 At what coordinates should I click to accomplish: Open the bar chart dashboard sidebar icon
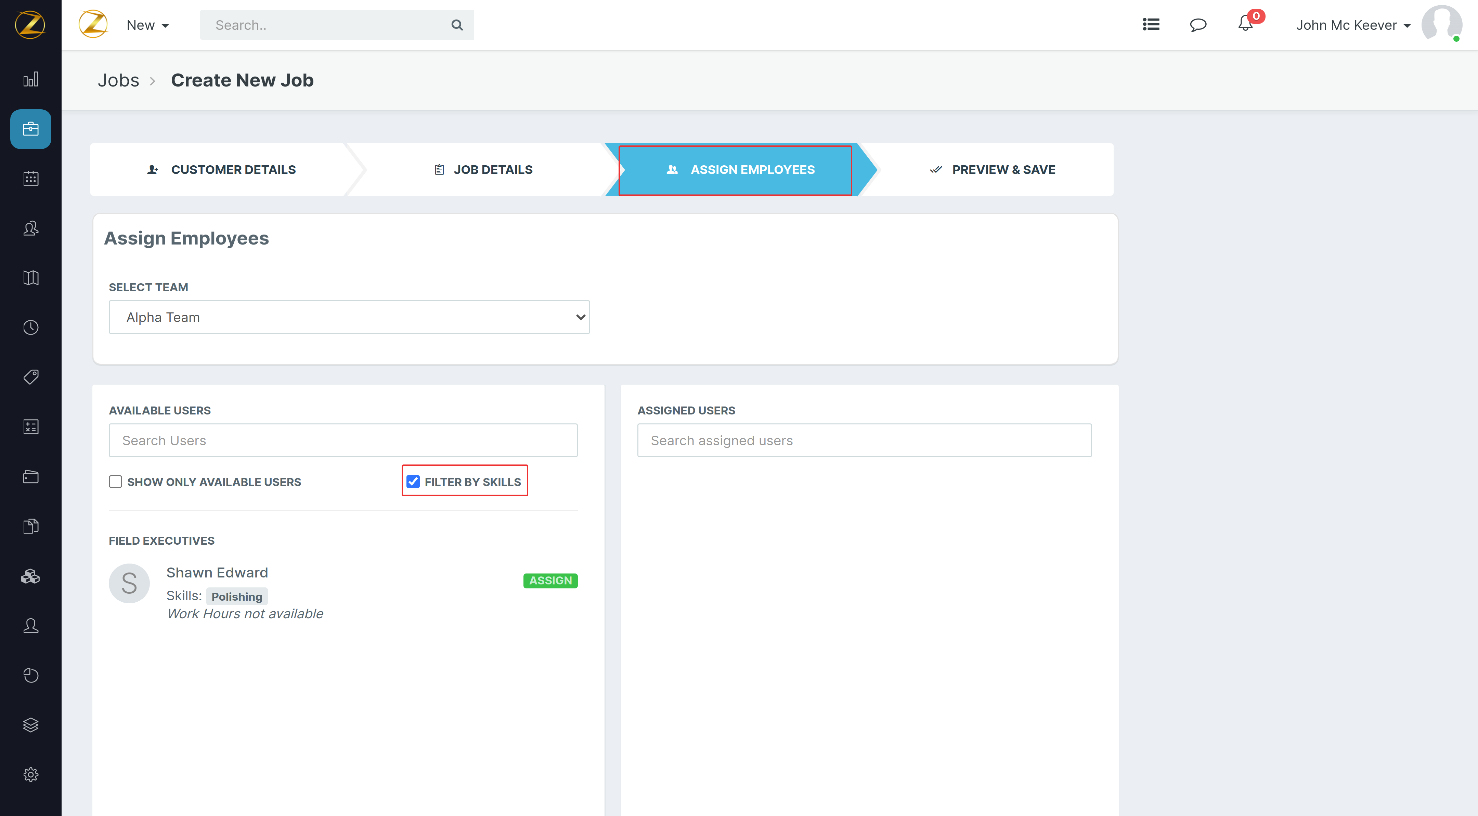coord(31,79)
